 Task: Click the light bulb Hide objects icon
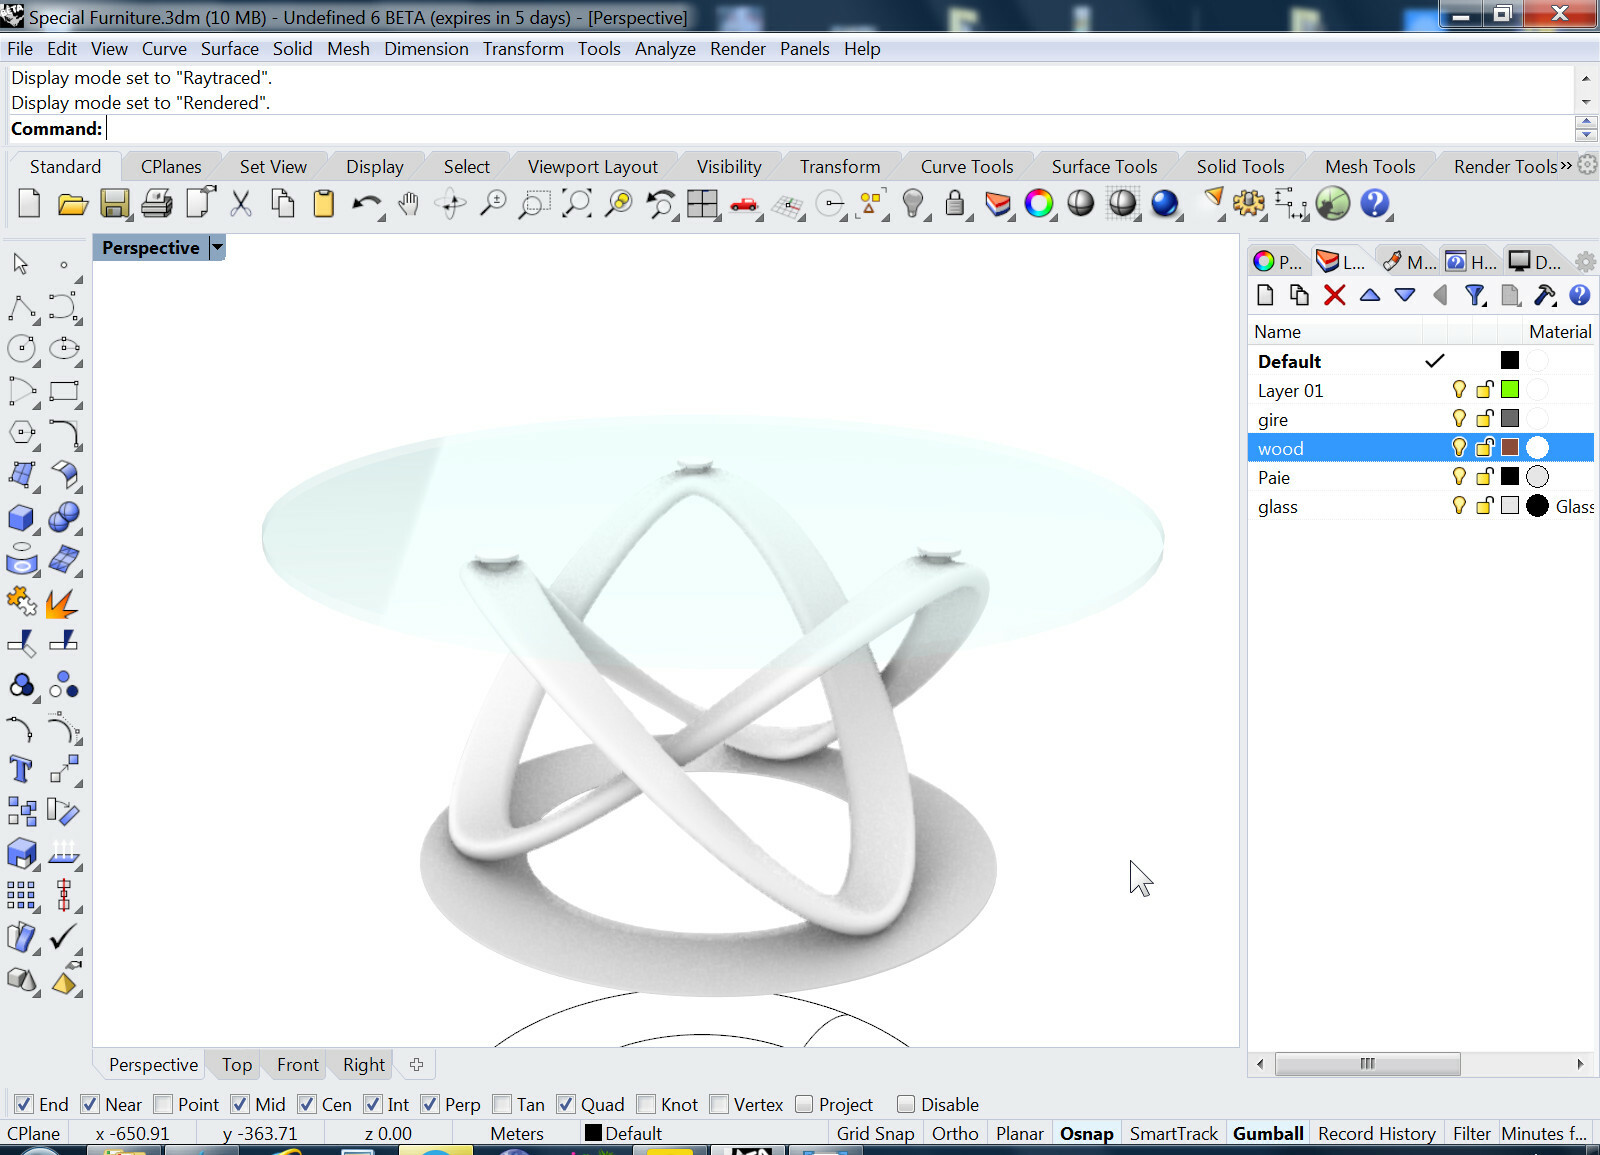coord(912,204)
